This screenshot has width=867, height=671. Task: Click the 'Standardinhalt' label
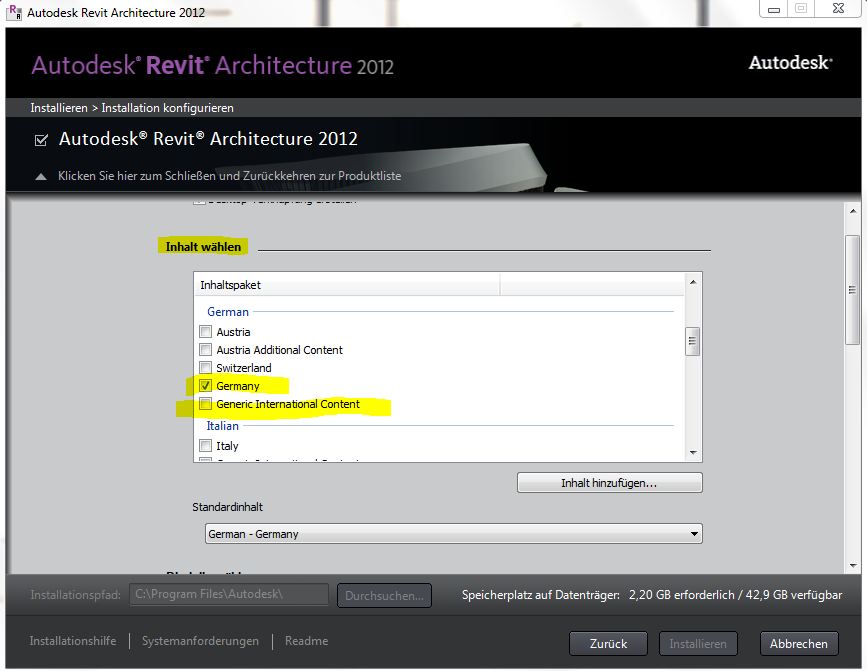[227, 507]
